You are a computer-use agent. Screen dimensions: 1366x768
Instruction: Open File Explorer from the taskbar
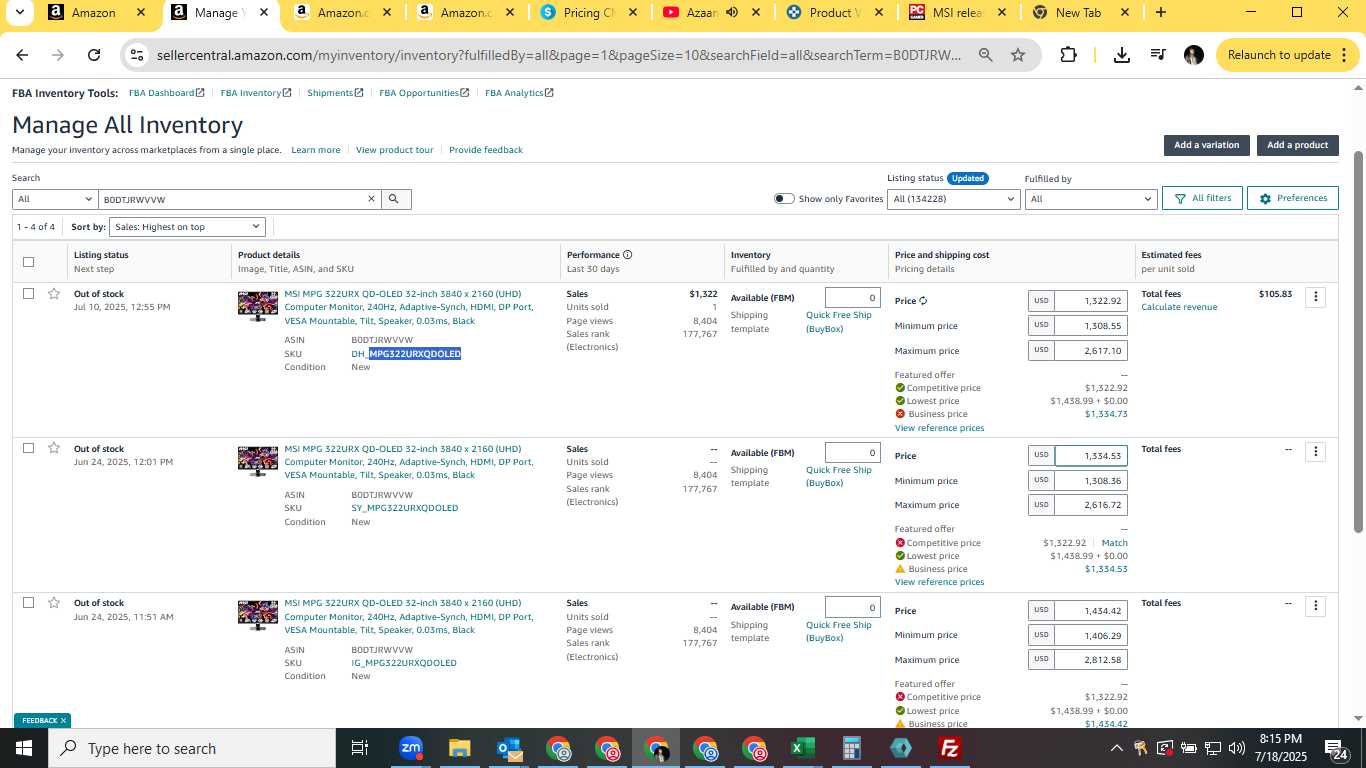[x=459, y=748]
